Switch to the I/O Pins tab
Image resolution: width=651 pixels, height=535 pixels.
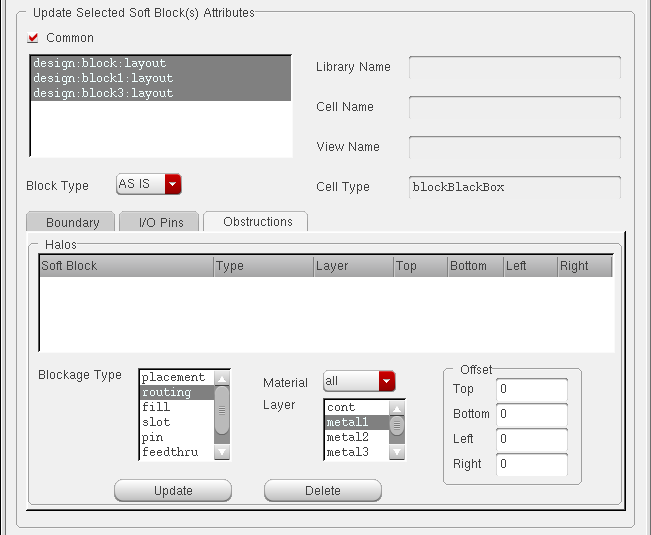158,222
